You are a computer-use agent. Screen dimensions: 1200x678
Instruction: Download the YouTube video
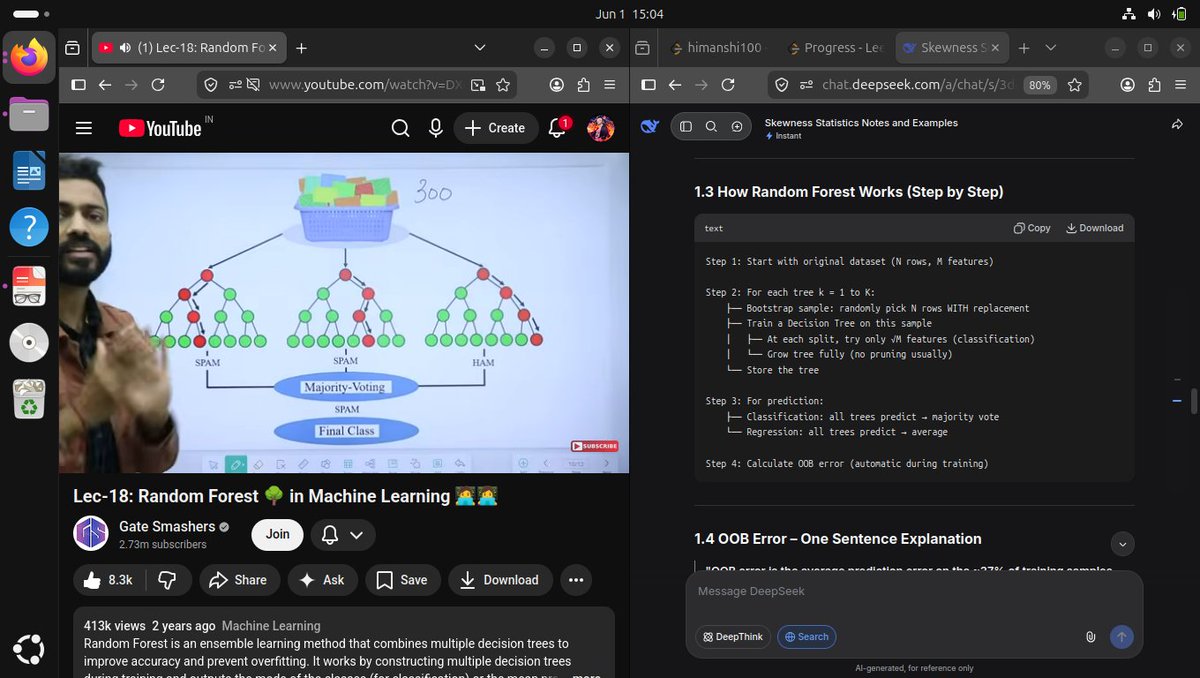tap(499, 580)
